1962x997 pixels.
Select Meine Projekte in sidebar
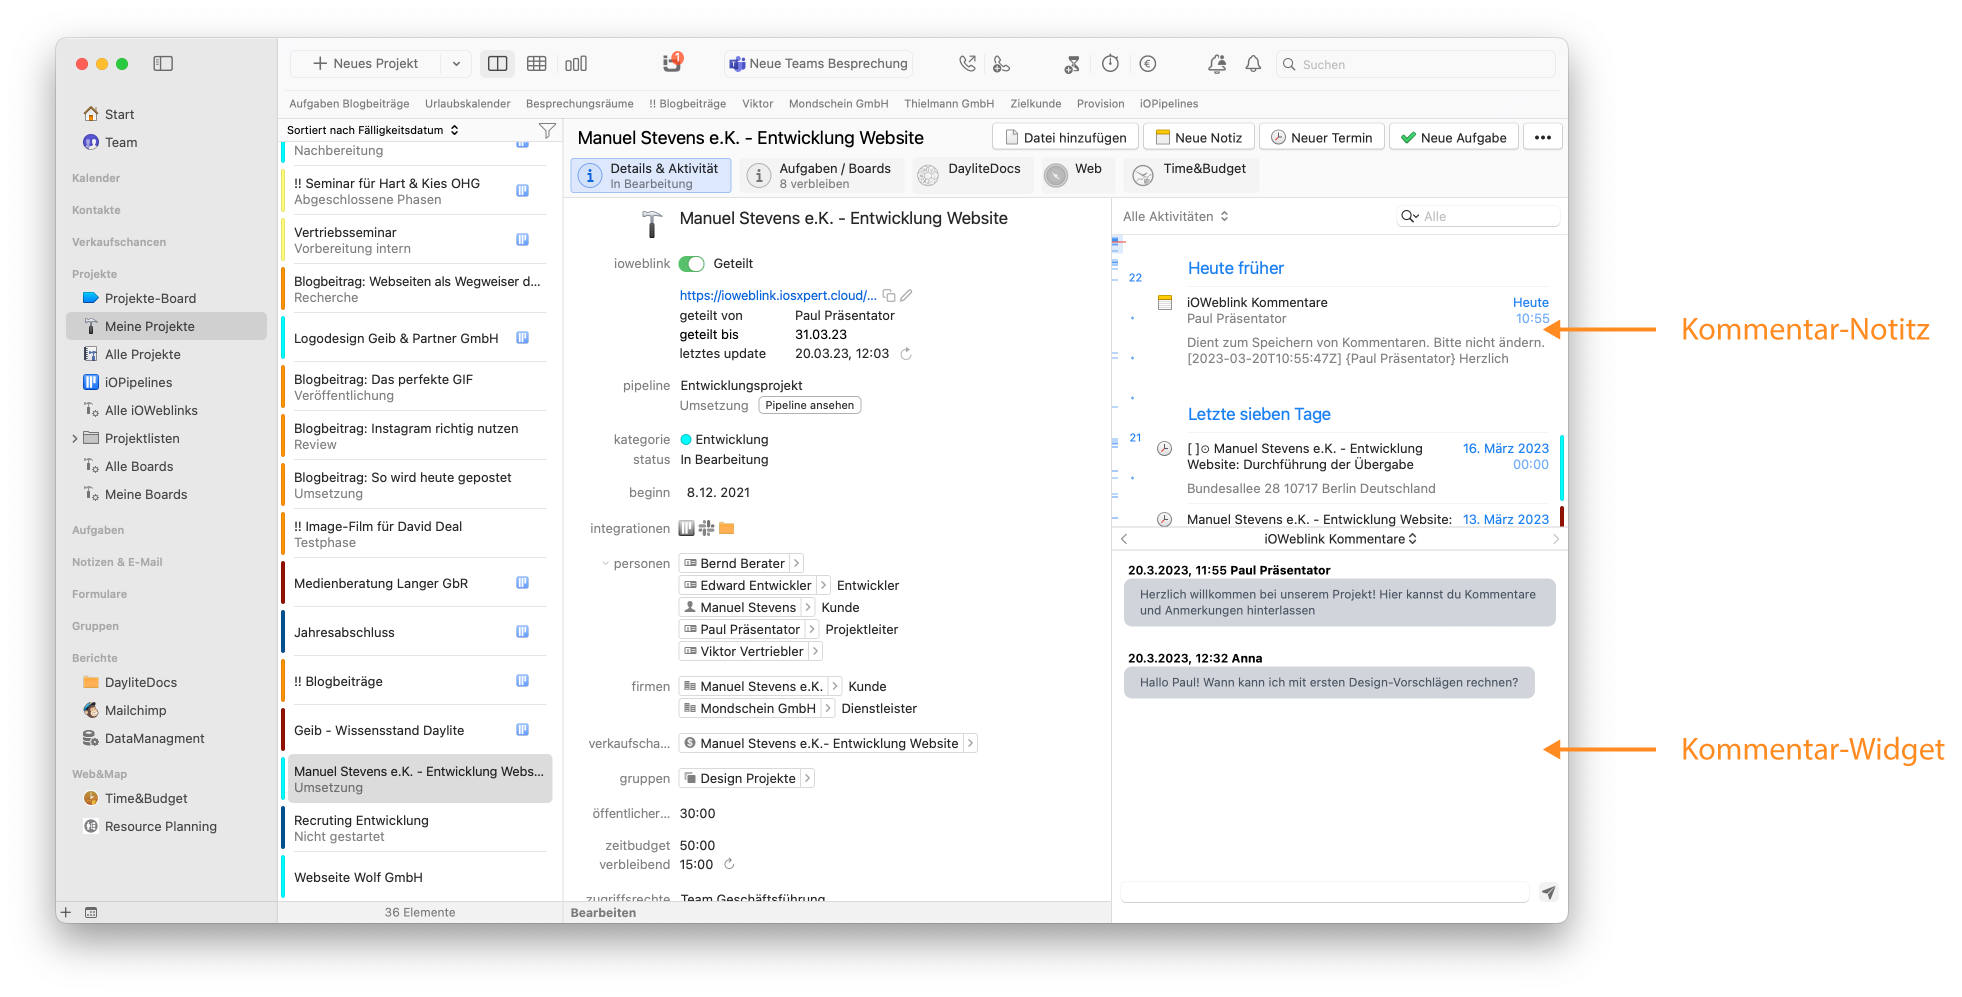pos(166,326)
